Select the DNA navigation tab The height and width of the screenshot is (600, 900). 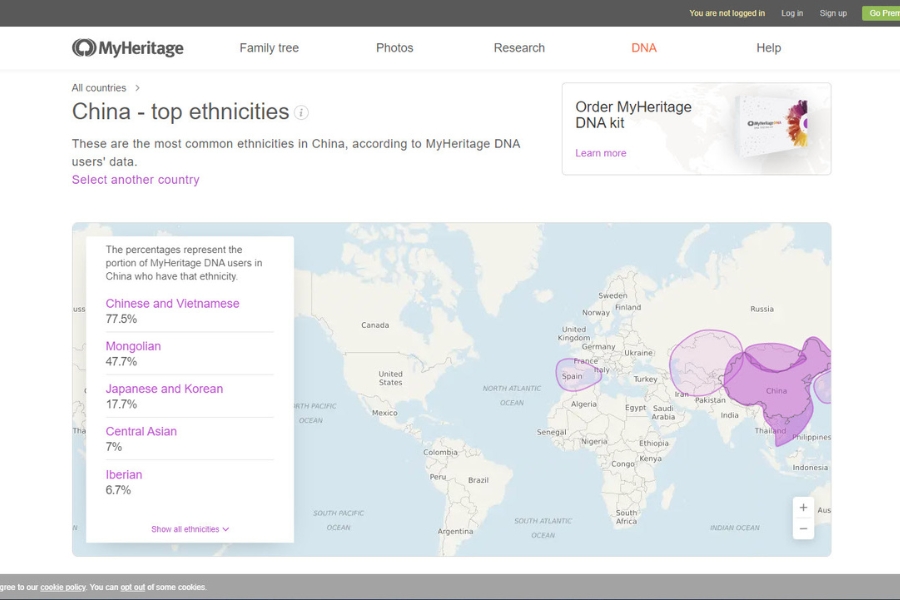pos(644,48)
